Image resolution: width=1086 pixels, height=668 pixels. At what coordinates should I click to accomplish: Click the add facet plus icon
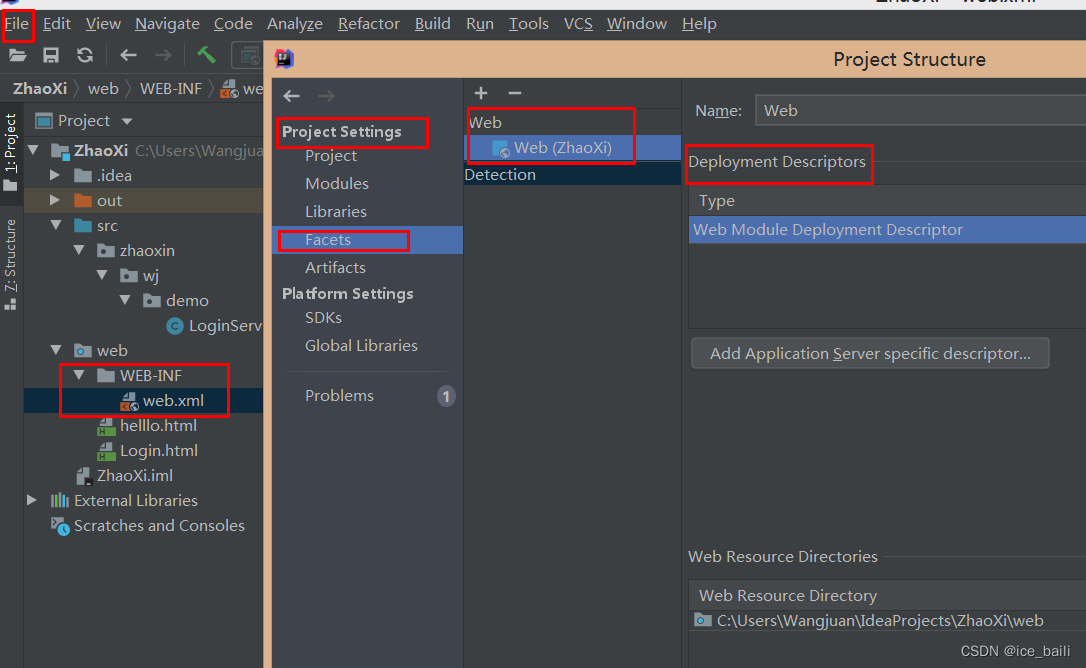[x=481, y=93]
